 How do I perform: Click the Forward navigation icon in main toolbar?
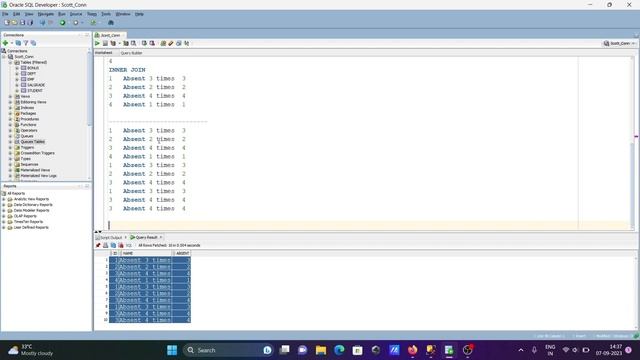[x=76, y=23]
